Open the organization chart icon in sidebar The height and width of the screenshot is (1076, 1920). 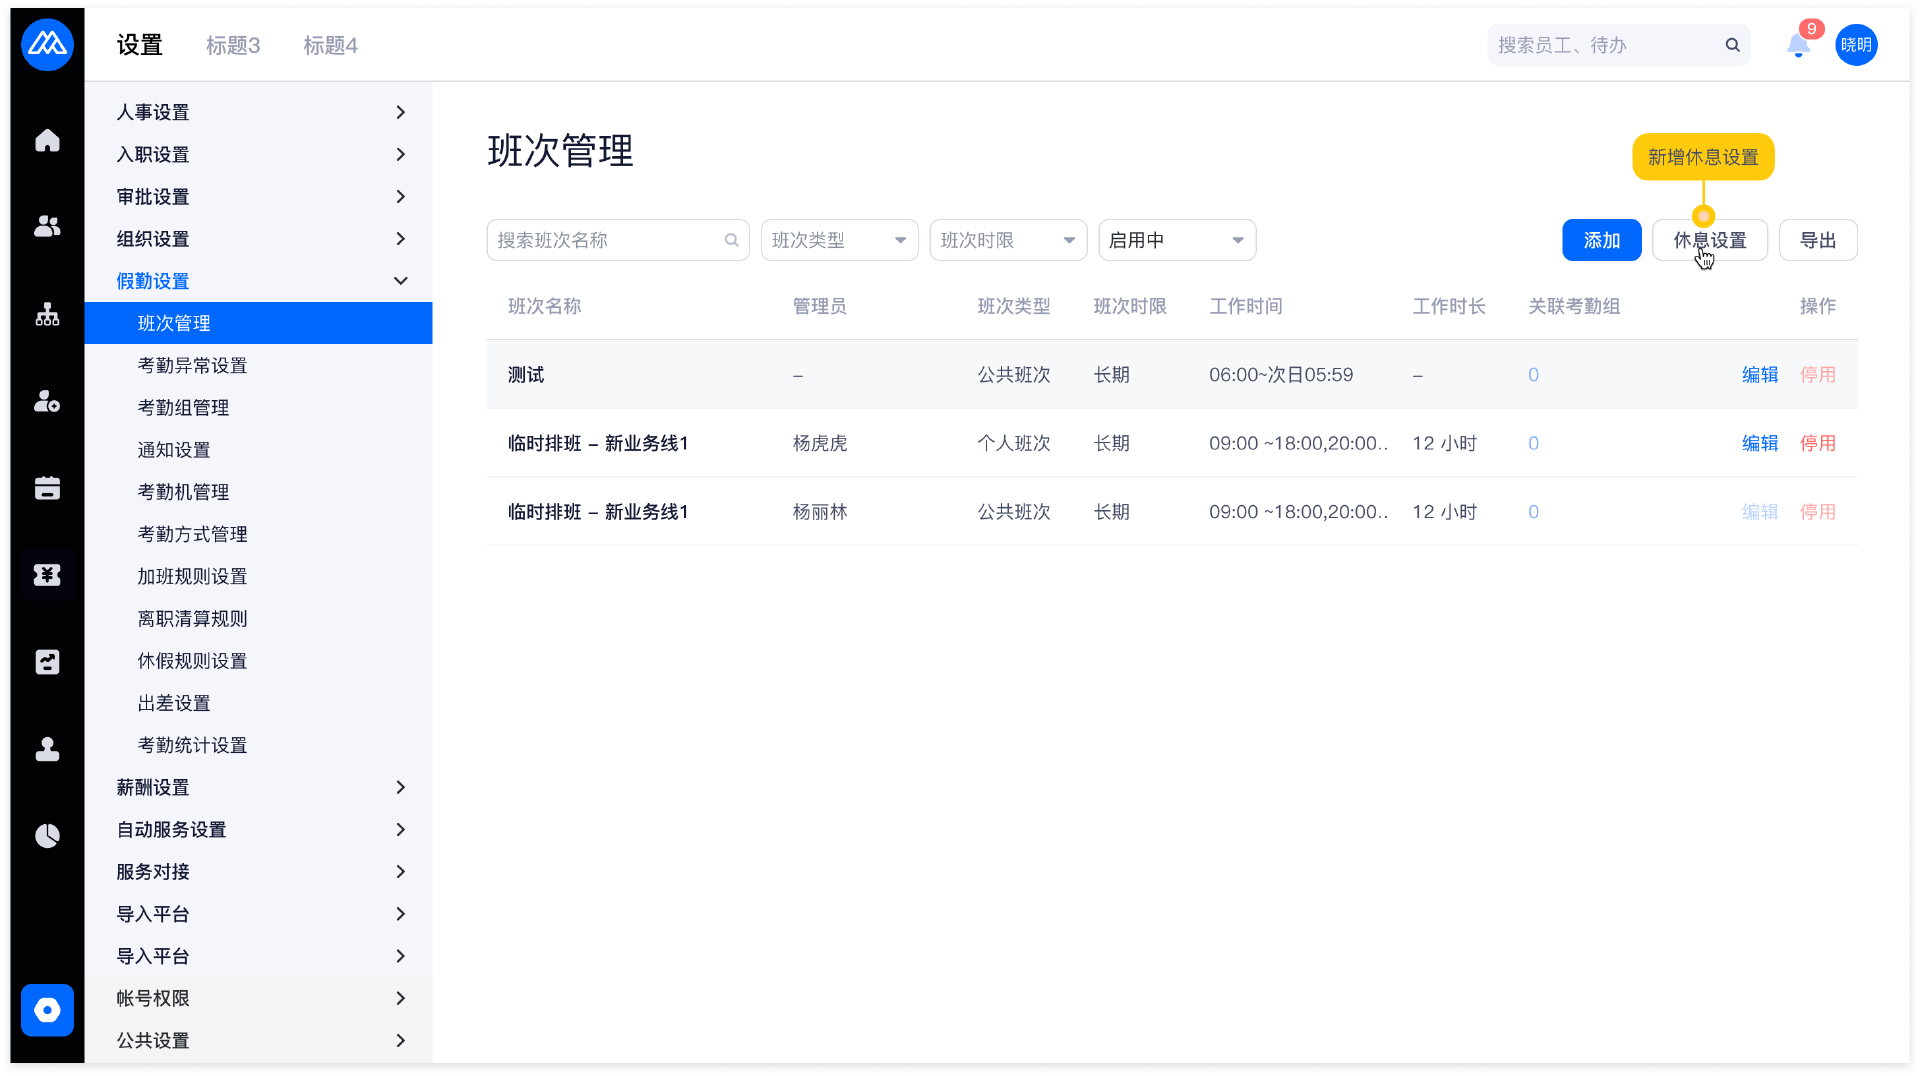(x=47, y=315)
